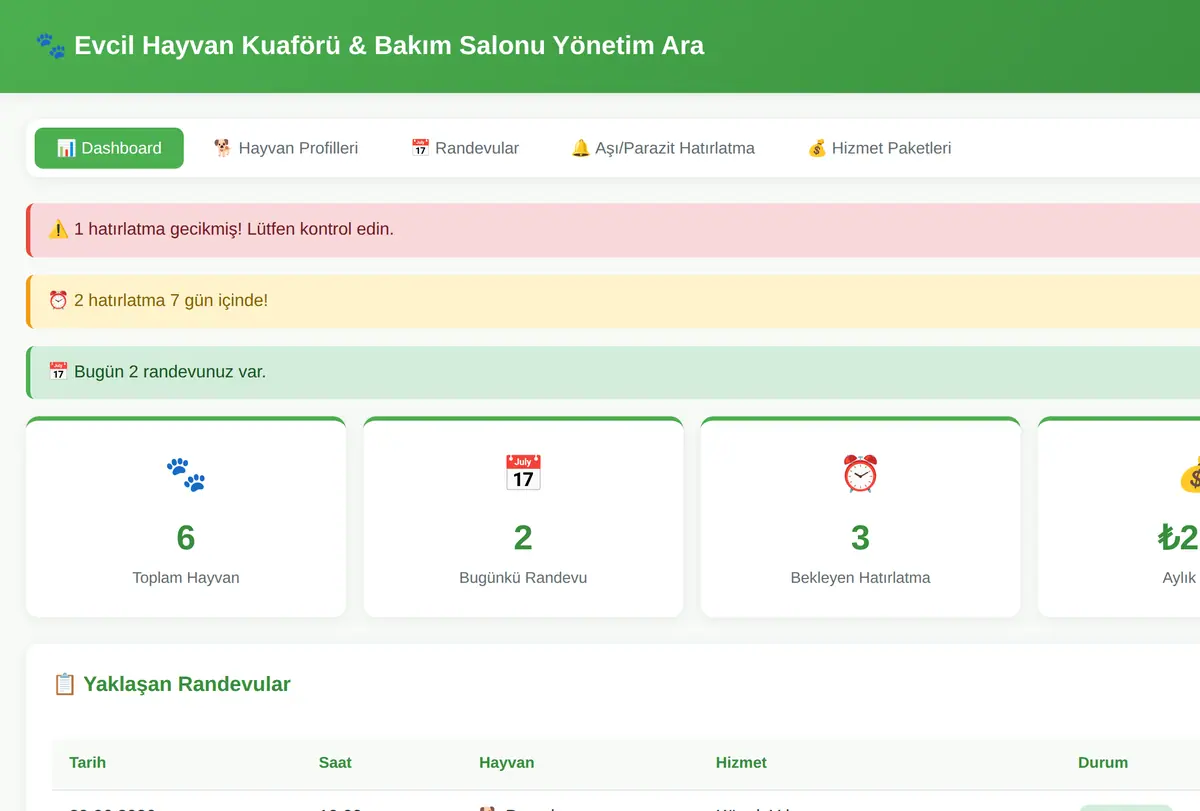Click the Bugünkü Randevu value 2
This screenshot has height=811, width=1200.
point(523,538)
